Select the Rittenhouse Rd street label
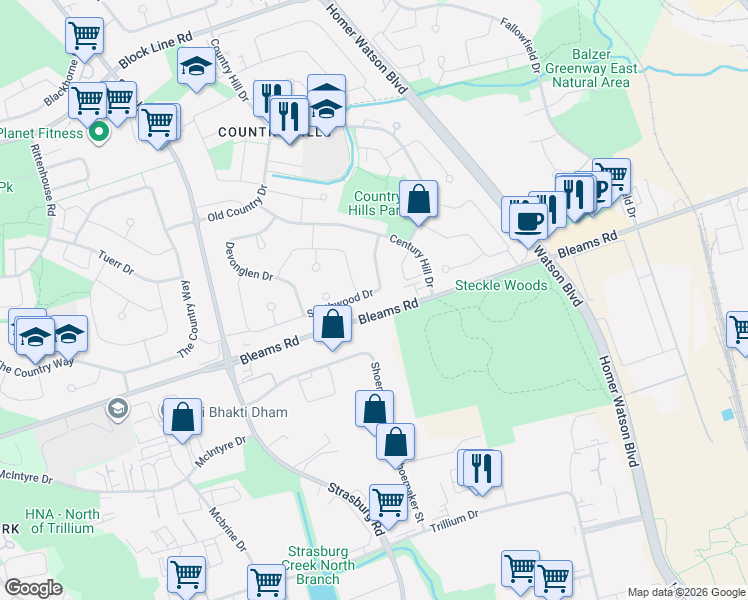This screenshot has width=748, height=600. click(43, 180)
